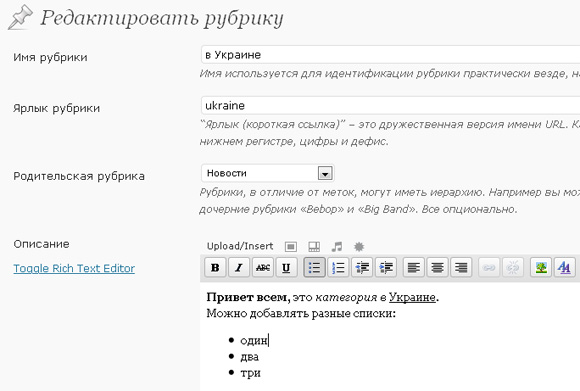Click the list item два in editor

(249, 357)
